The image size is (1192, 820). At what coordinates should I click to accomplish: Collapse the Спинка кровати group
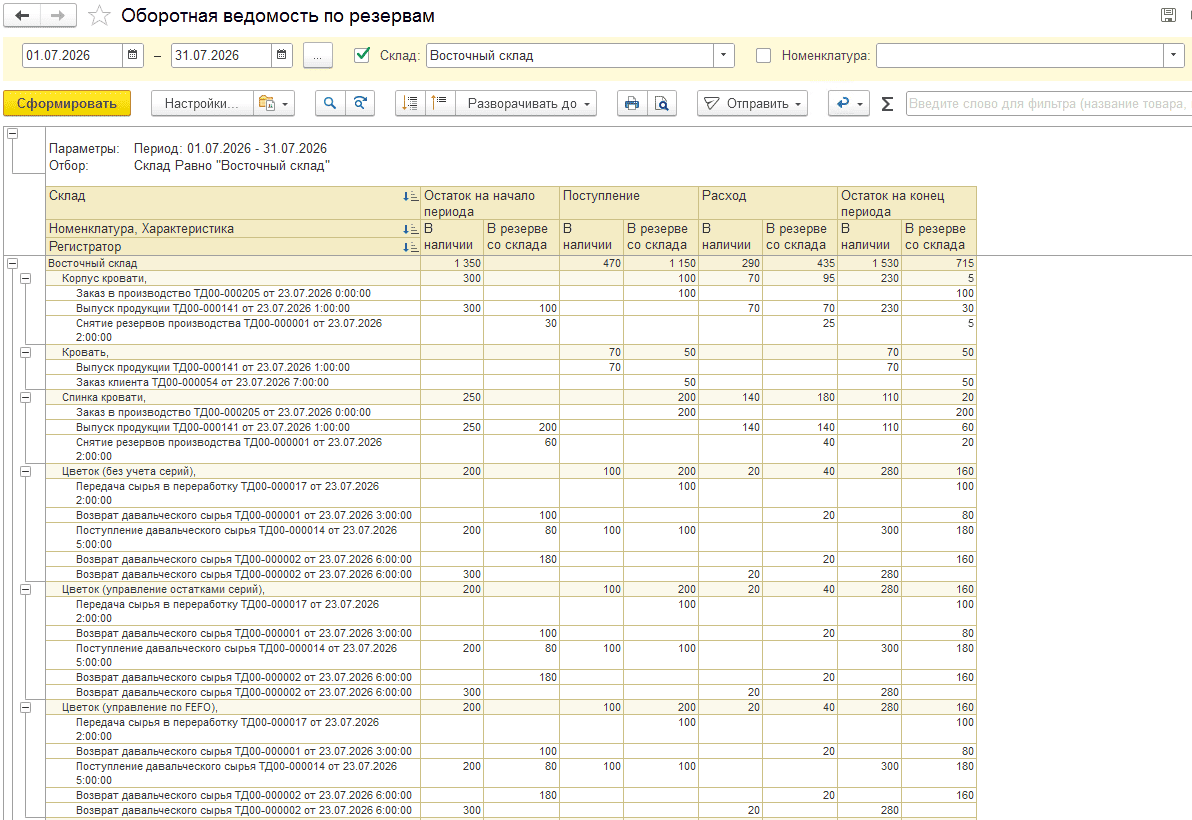point(25,397)
